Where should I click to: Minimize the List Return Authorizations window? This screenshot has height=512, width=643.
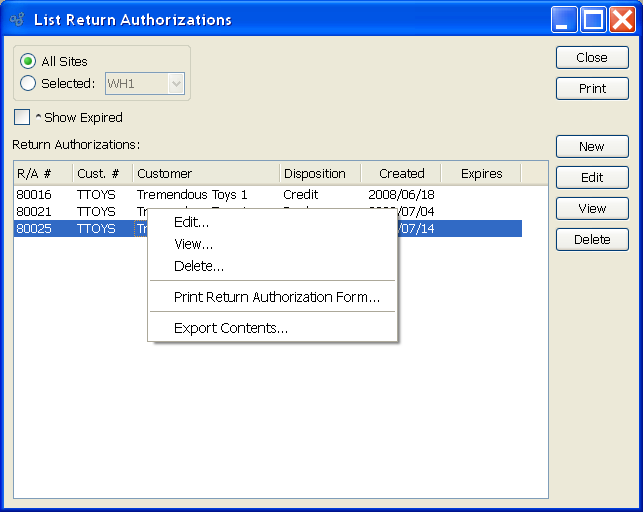[565, 19]
